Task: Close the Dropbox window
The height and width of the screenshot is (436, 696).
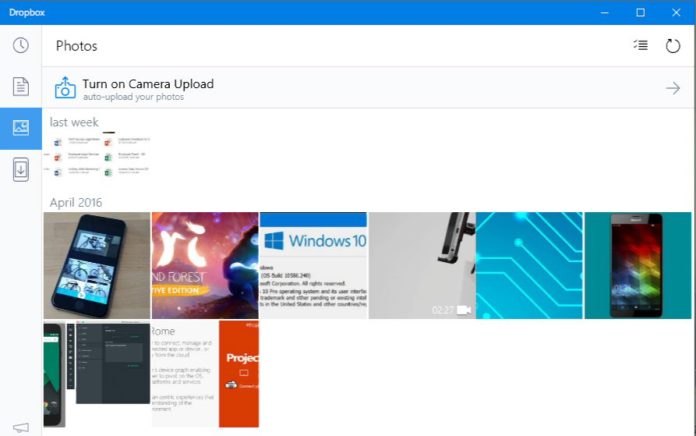Action: pos(676,12)
